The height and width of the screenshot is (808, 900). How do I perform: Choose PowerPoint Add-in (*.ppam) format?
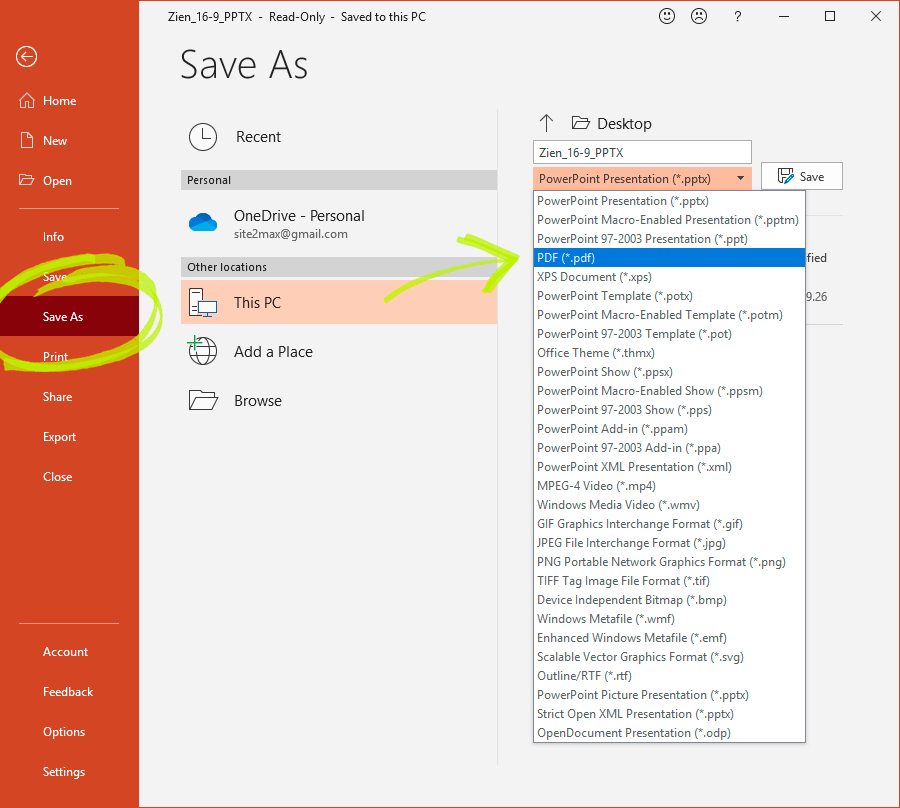(x=669, y=429)
